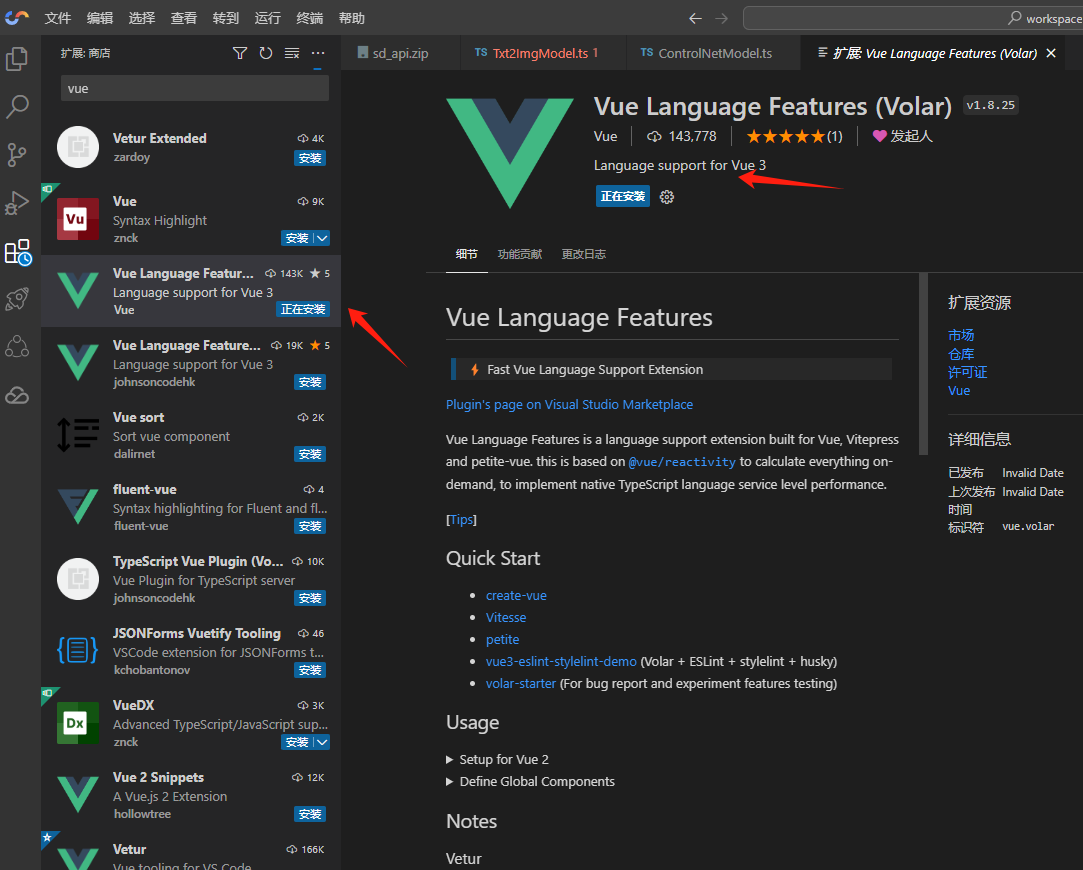Viewport: 1083px width, 870px height.
Task: Open Run and Debug view
Action: pos(17,203)
